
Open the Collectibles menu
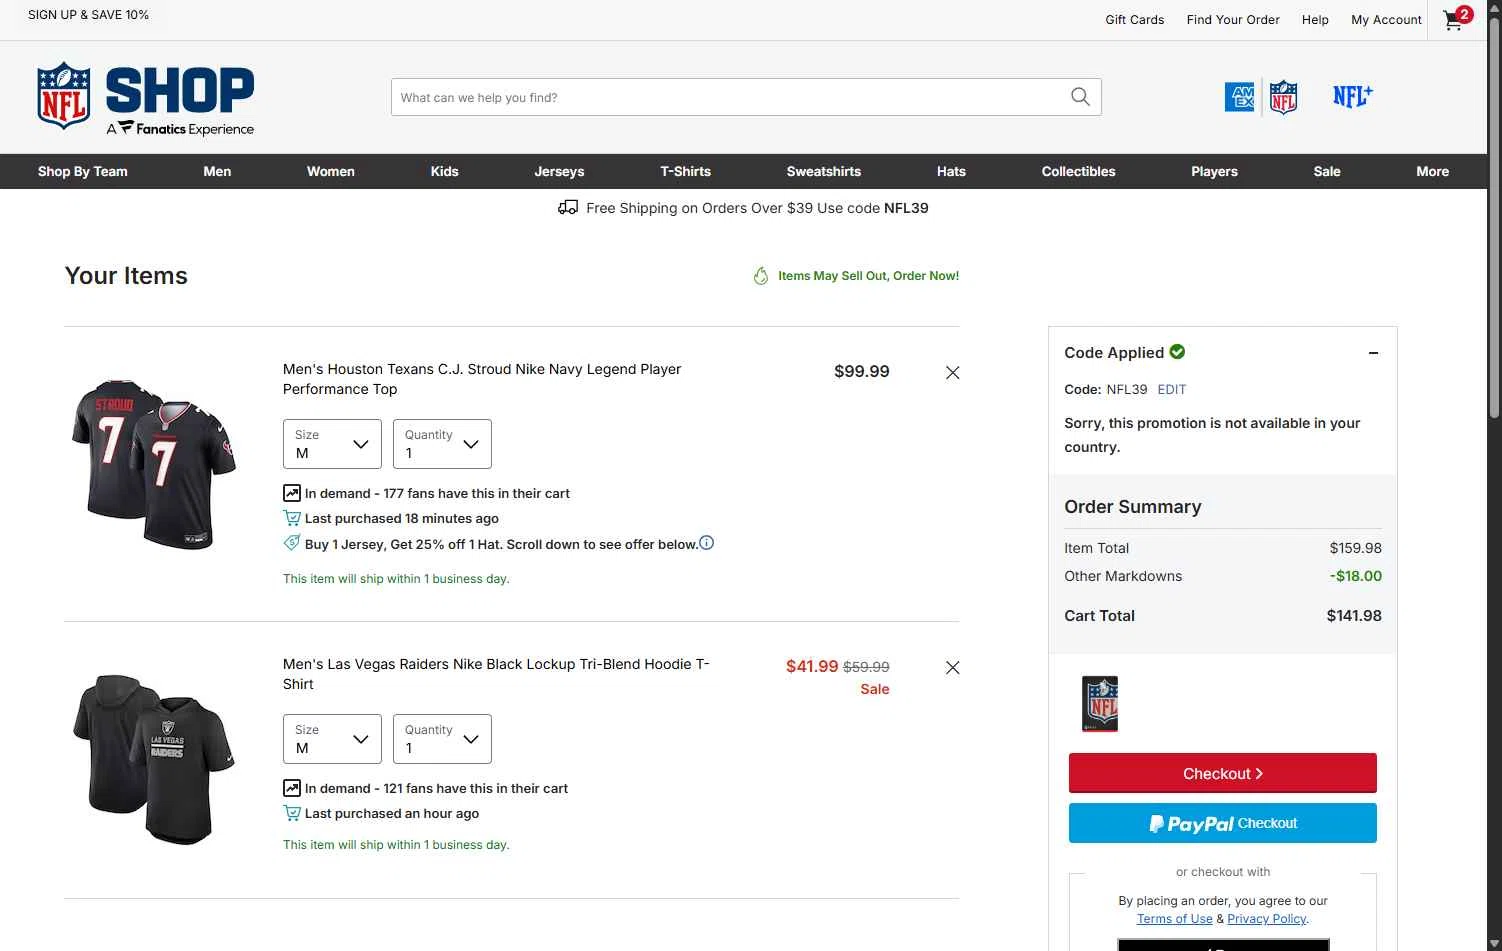(x=1079, y=171)
